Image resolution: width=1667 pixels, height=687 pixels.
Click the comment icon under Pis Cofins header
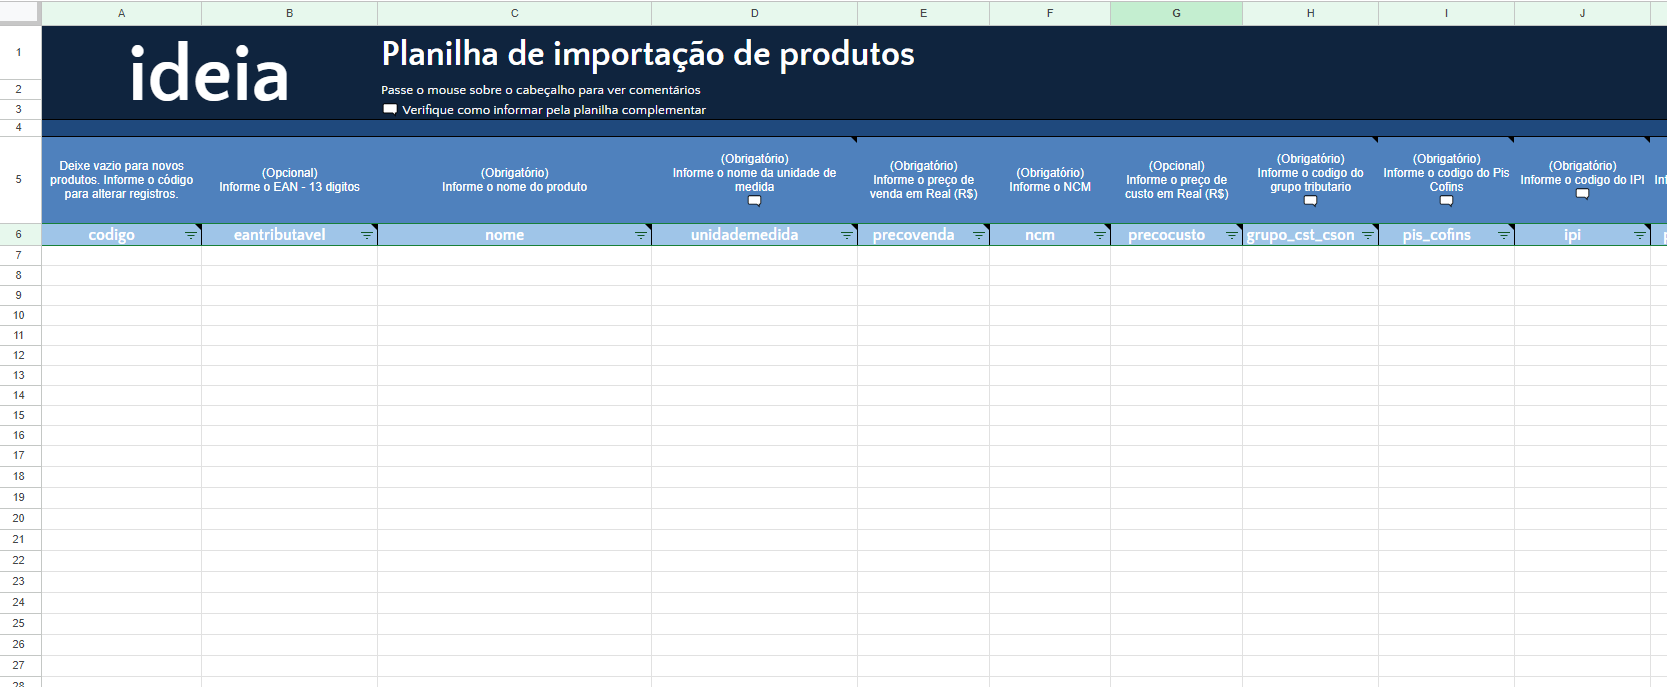tap(1446, 201)
